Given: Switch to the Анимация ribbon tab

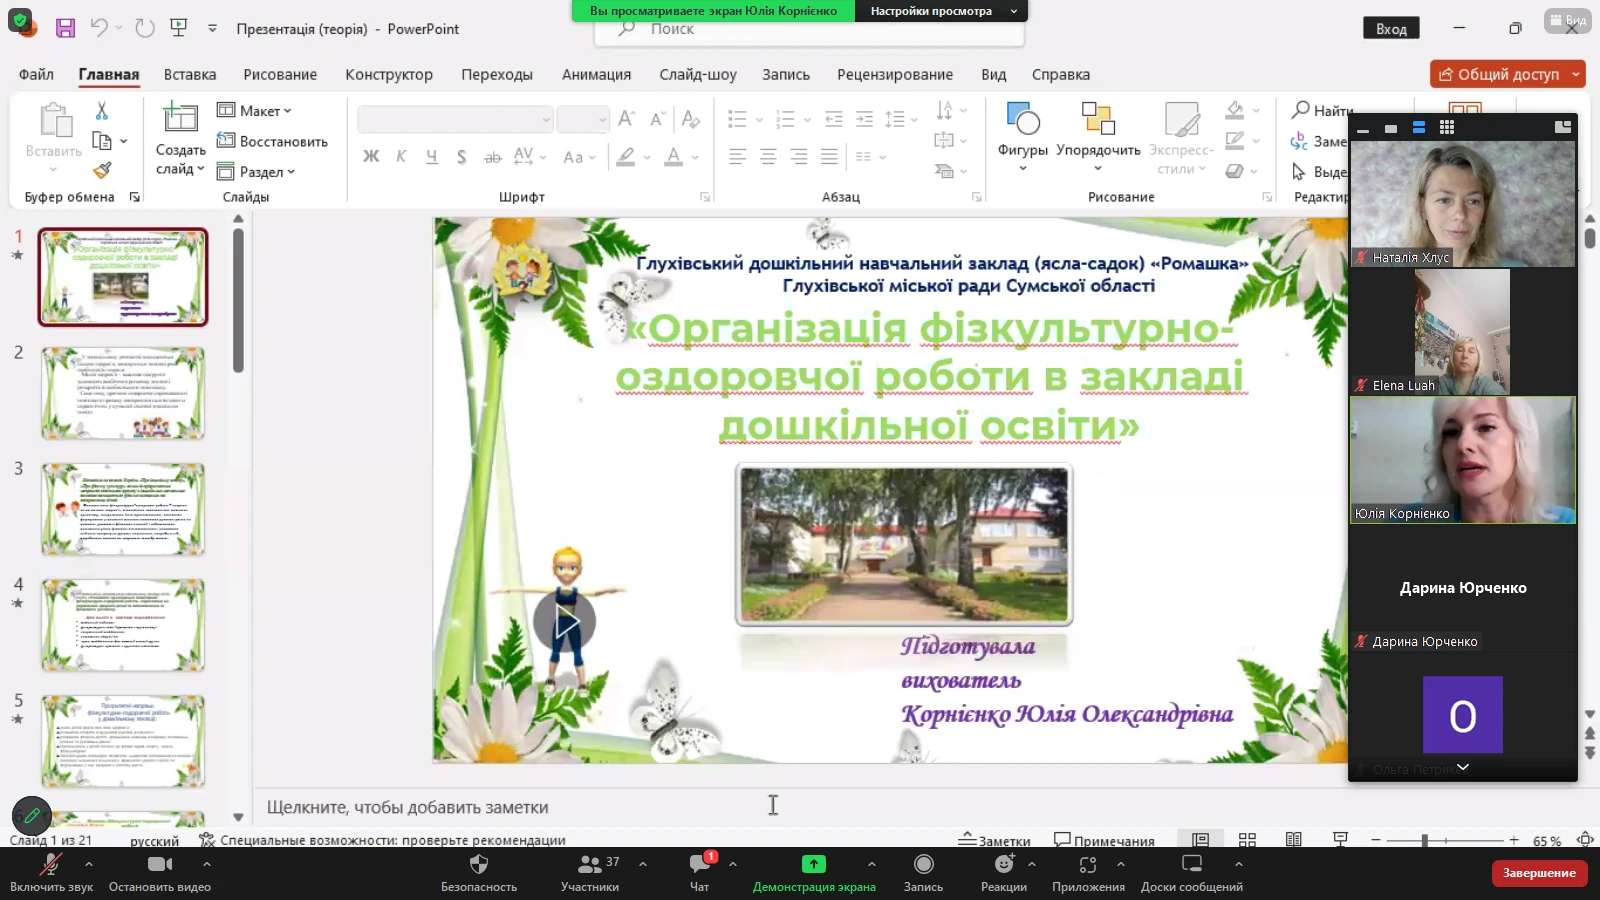Looking at the screenshot, I should tap(596, 74).
